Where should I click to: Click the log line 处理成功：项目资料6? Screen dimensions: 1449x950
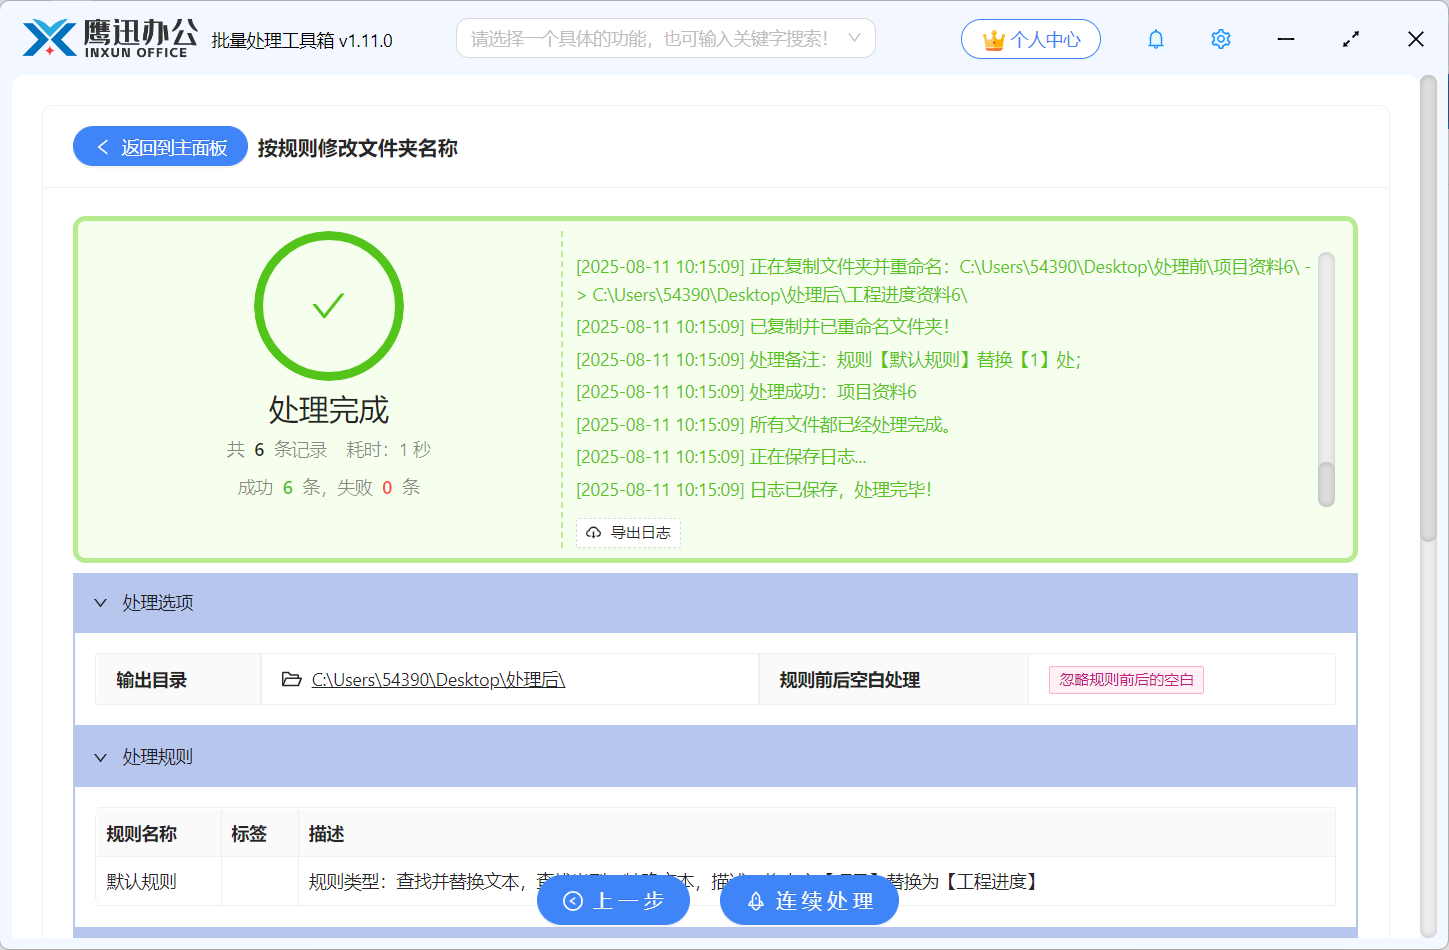click(747, 392)
